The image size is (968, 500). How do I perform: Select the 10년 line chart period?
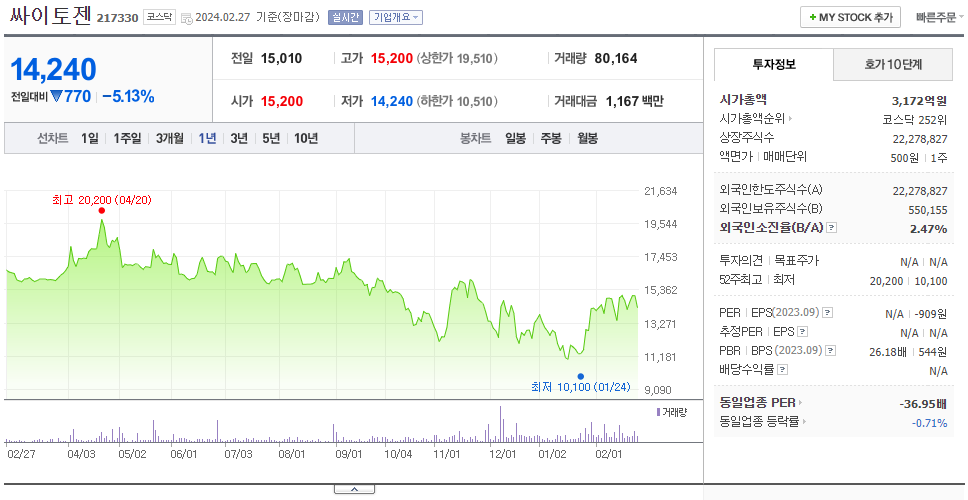pyautogui.click(x=306, y=138)
